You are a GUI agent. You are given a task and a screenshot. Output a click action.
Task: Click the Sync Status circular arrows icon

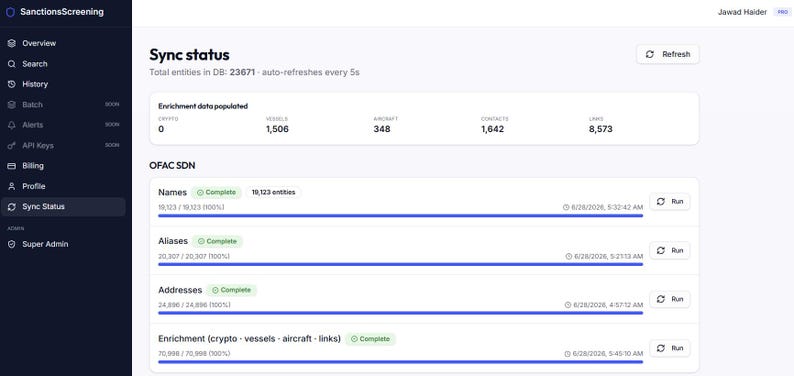coord(12,206)
